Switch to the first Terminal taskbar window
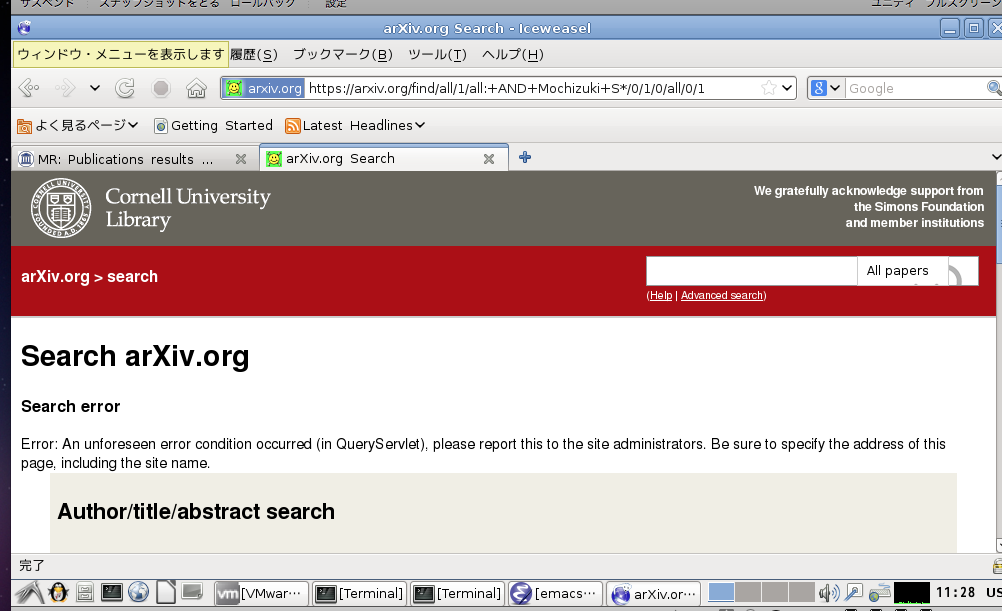Viewport: 1002px width, 611px height. 360,593
